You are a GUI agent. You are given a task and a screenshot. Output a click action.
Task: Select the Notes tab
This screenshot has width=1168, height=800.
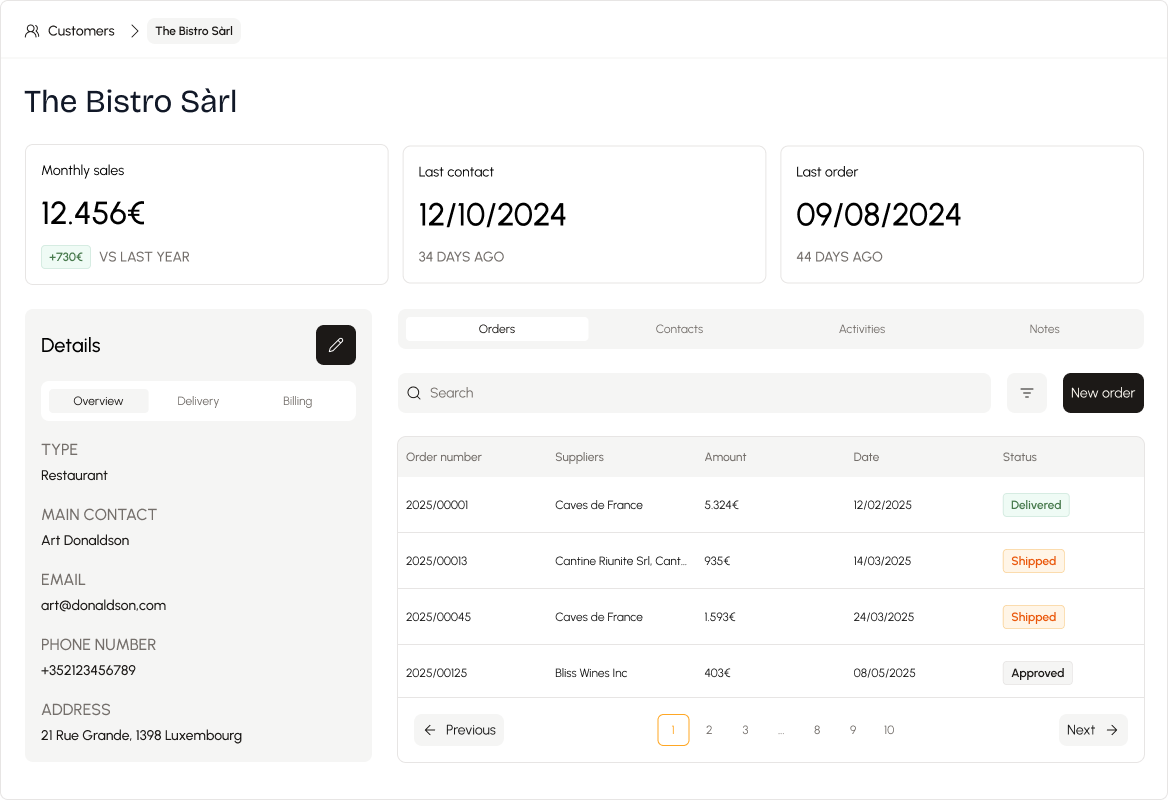[1044, 329]
